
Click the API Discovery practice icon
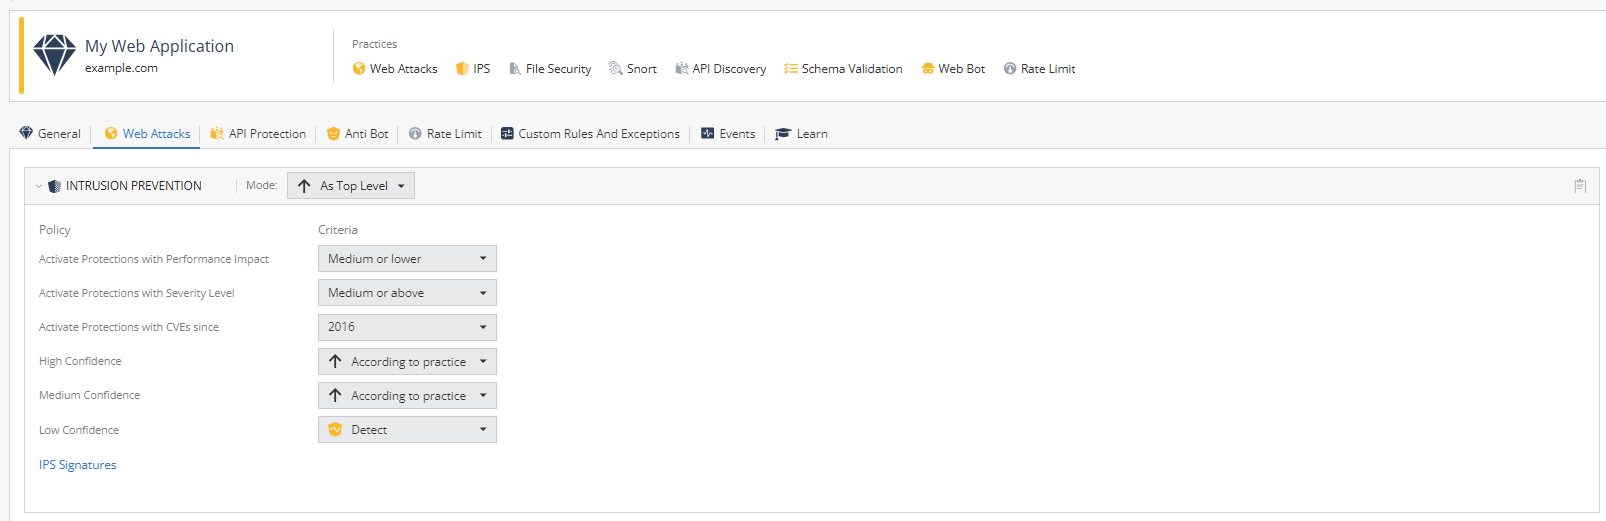coord(682,69)
